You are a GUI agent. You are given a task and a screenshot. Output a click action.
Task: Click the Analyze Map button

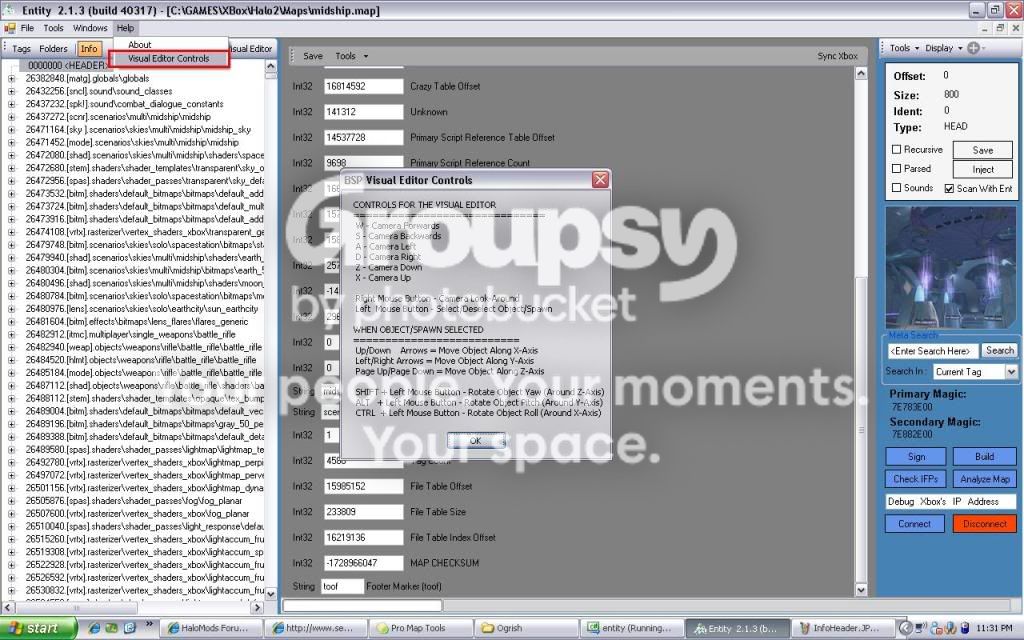pyautogui.click(x=984, y=479)
